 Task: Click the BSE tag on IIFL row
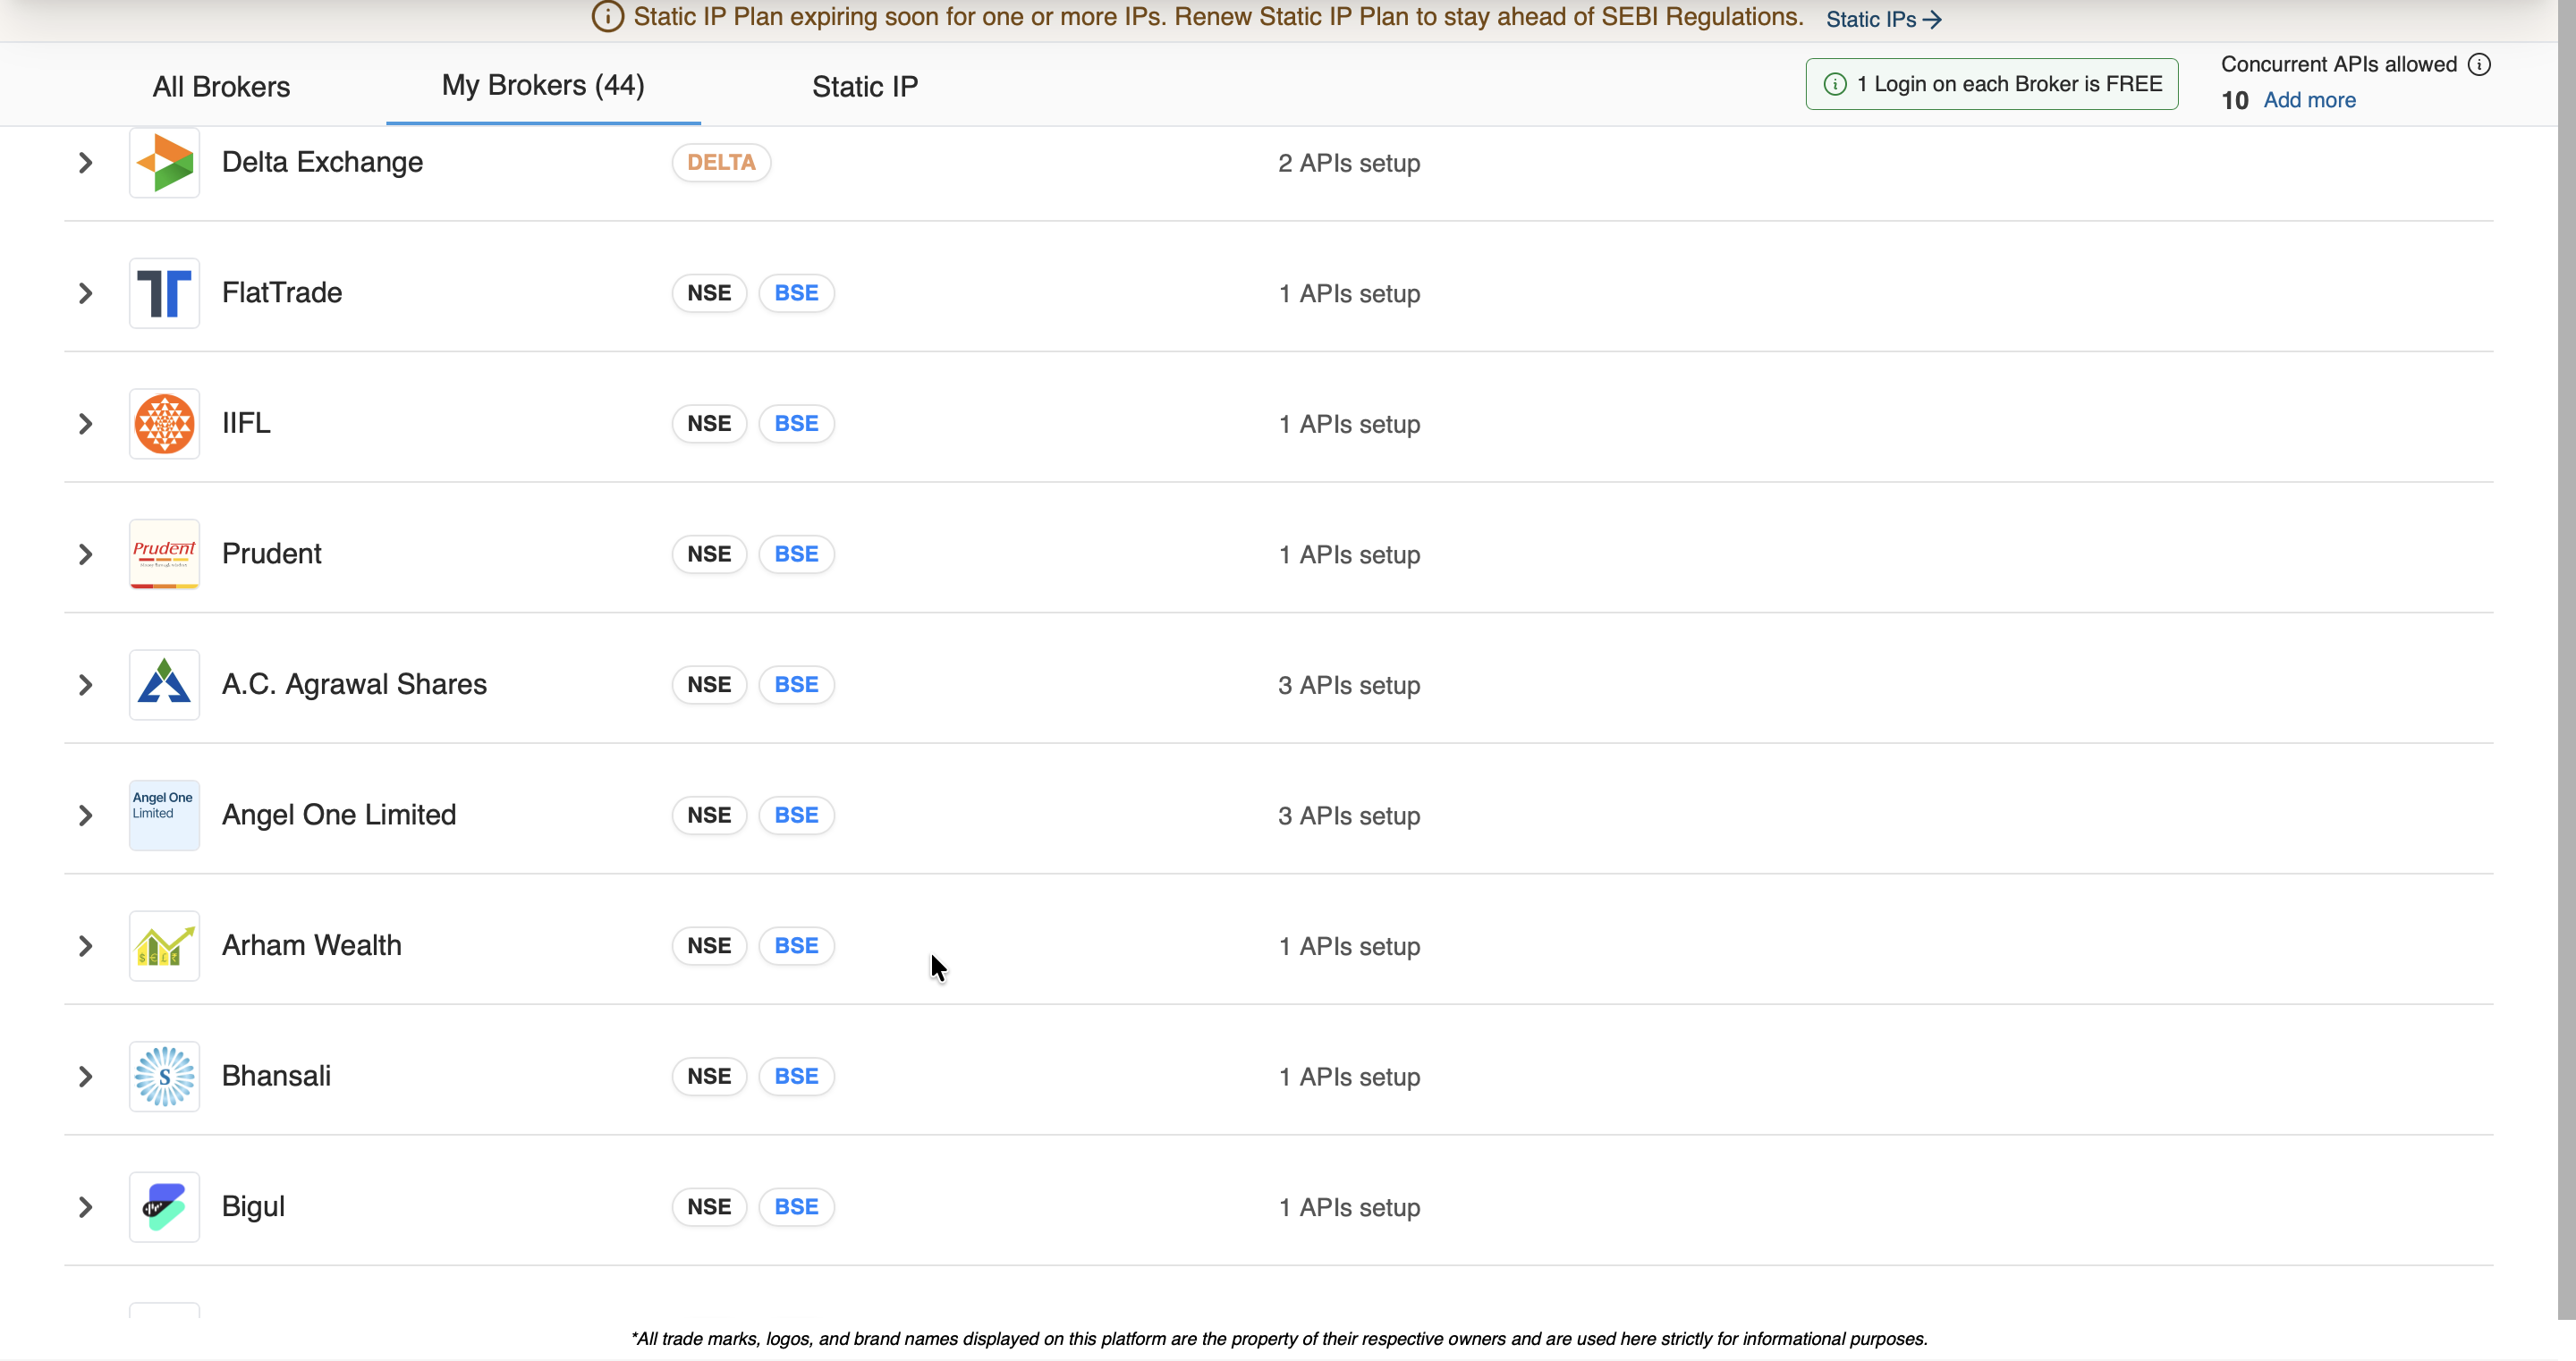796,424
